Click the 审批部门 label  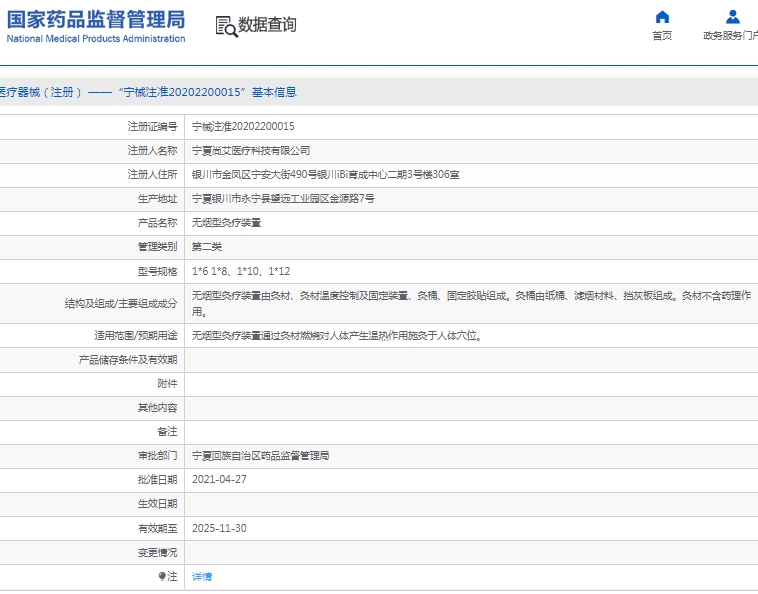[x=158, y=456]
